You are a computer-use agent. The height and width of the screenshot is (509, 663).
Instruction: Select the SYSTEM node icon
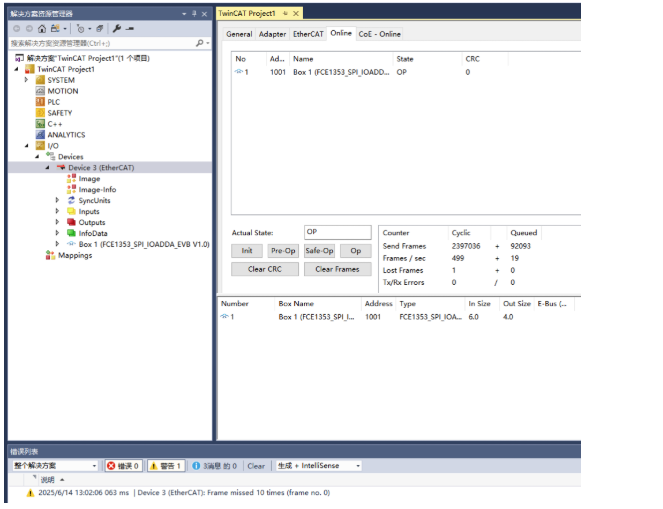pyautogui.click(x=40, y=80)
